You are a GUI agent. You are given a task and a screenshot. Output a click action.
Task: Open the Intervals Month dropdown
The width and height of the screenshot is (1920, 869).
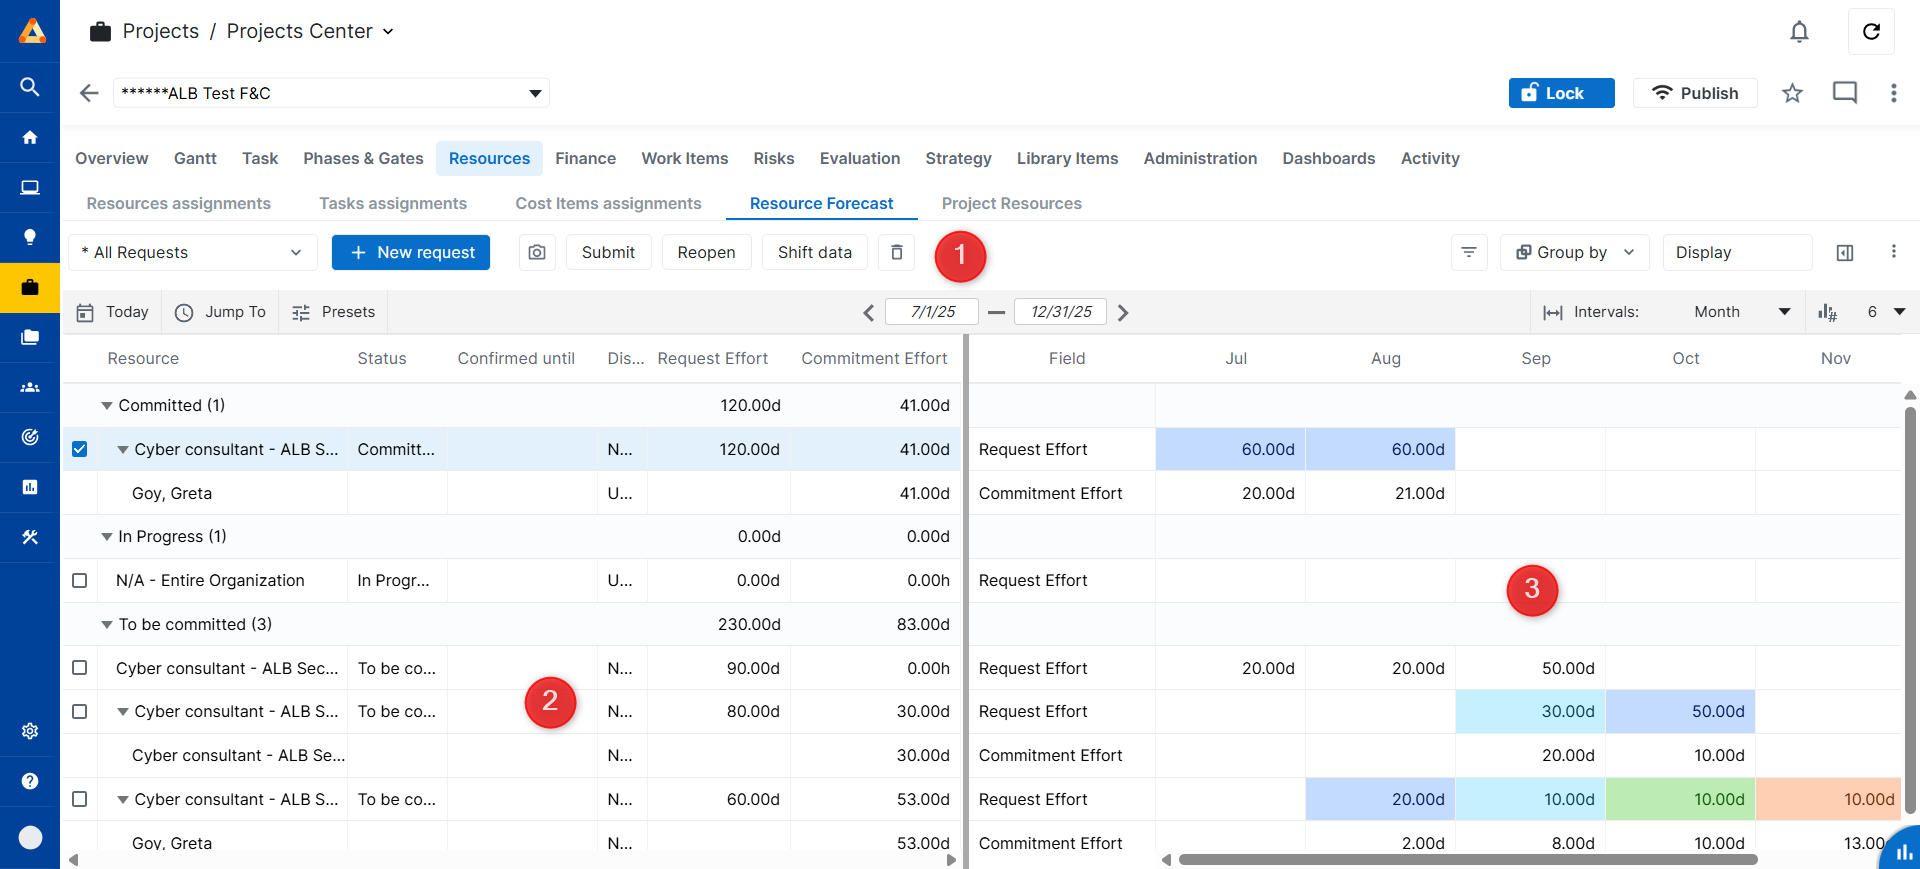tap(1740, 312)
